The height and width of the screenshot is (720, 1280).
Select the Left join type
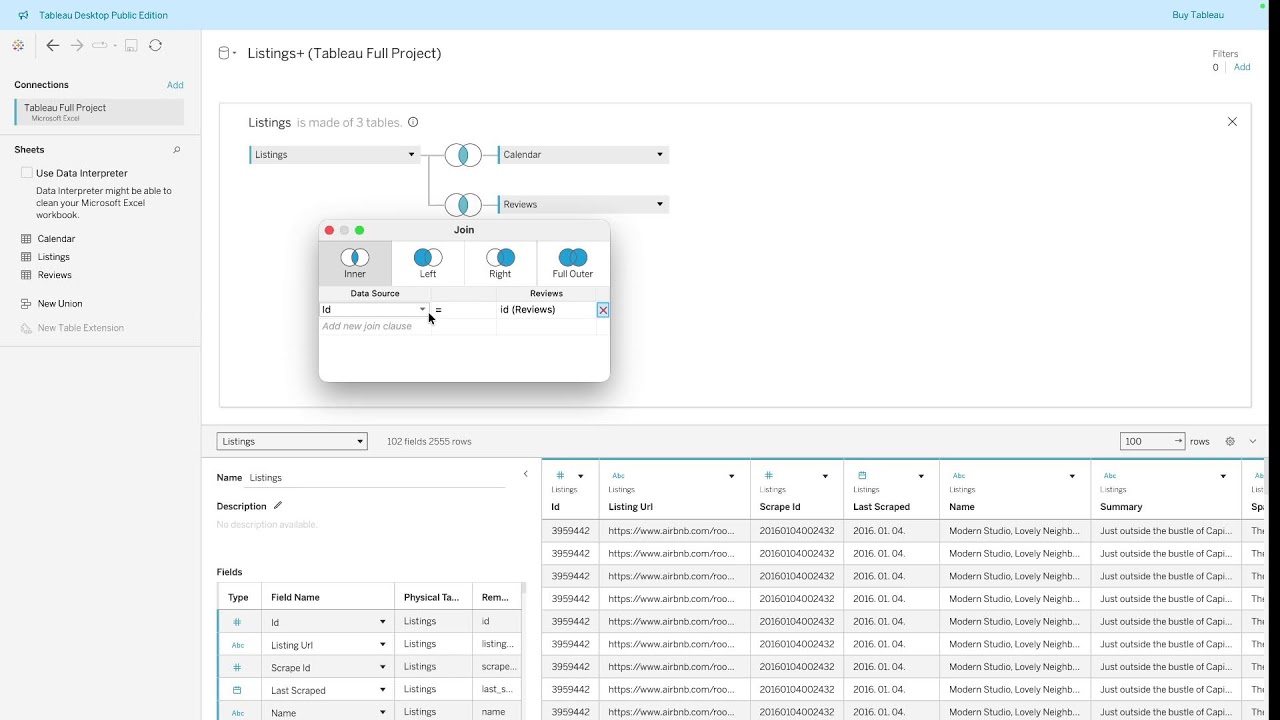coord(428,263)
